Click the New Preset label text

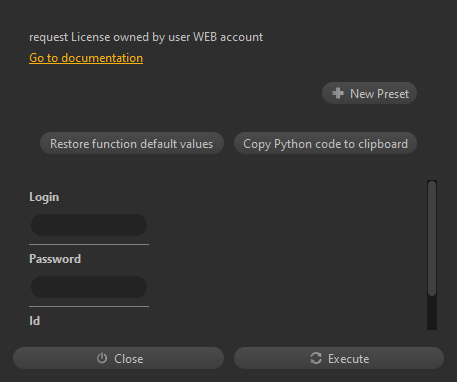coord(379,94)
